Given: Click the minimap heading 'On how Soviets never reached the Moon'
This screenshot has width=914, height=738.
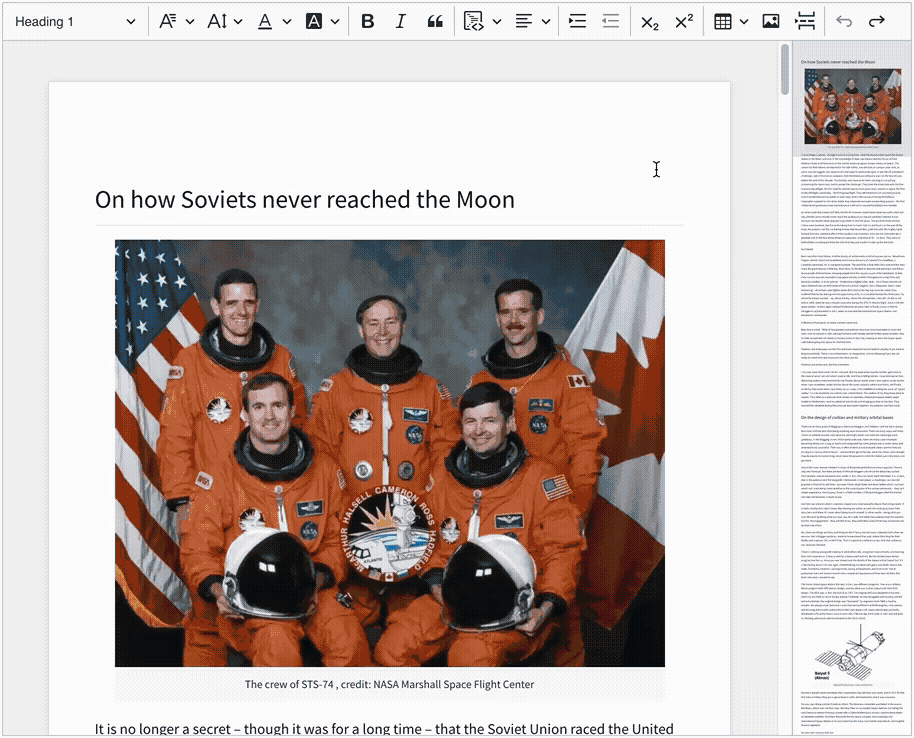Looking at the screenshot, I should pyautogui.click(x=838, y=62).
